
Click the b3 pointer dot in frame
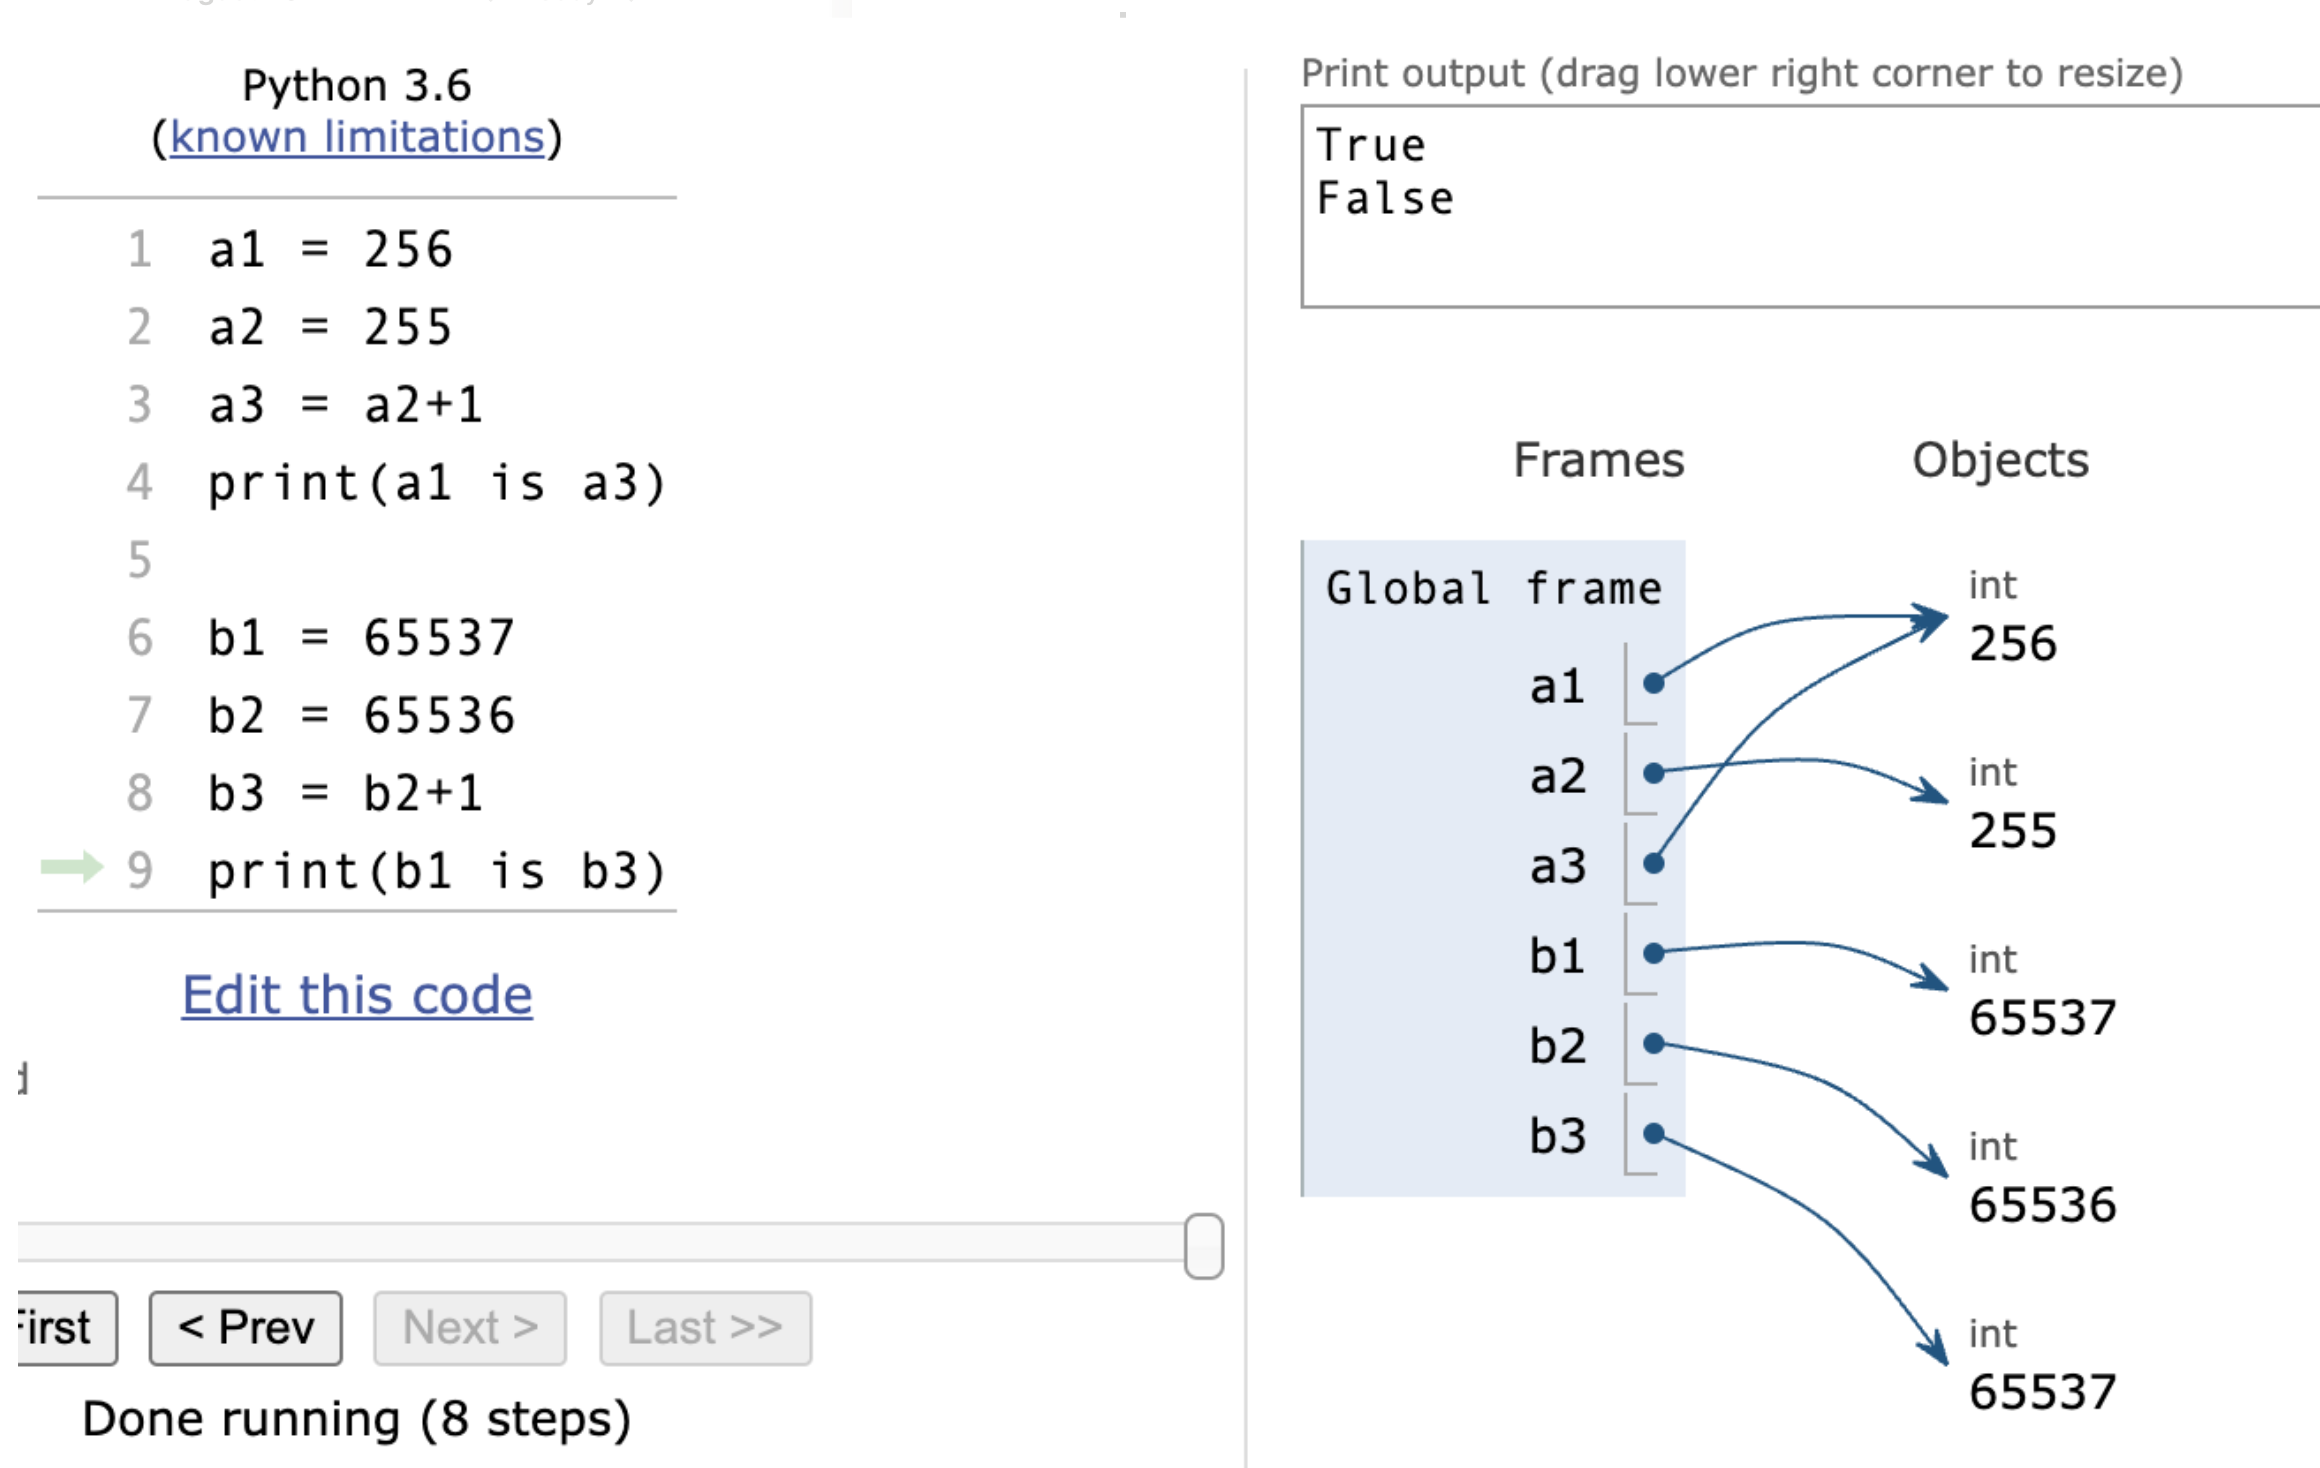1654,1133
